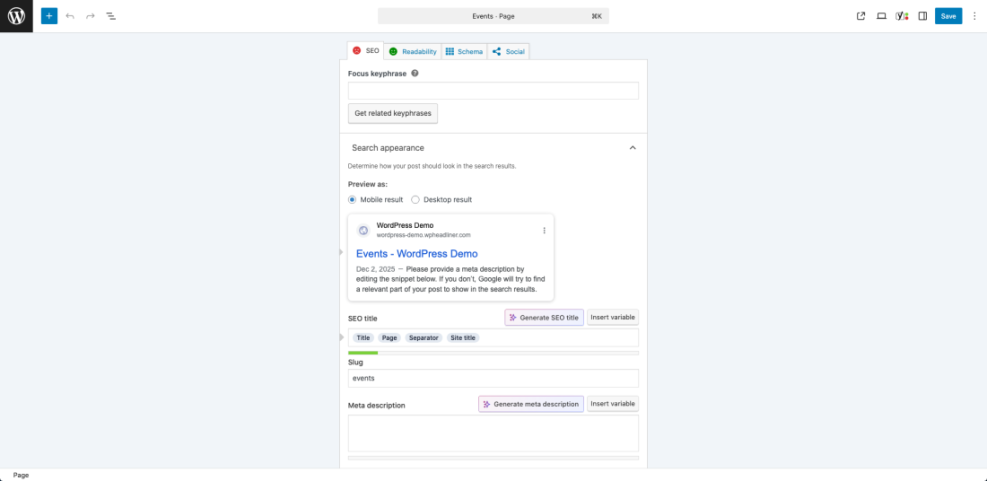Click the Meta description text area
The image size is (987, 481).
[493, 433]
